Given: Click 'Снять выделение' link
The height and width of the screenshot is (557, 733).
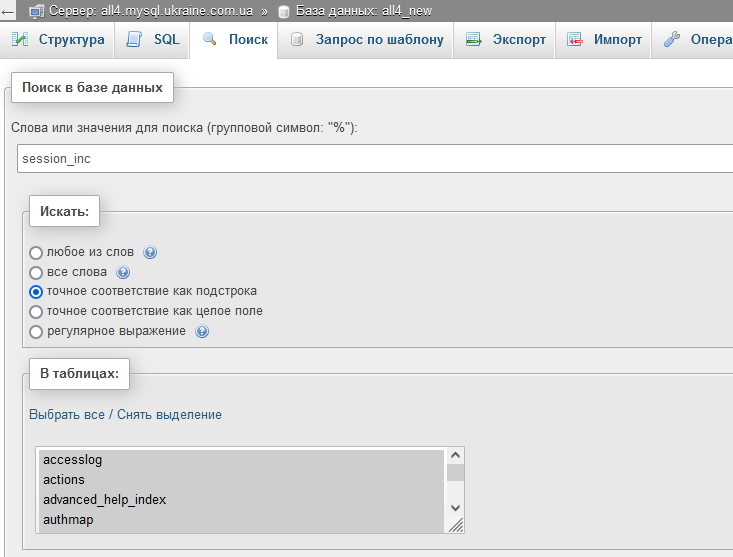Looking at the screenshot, I should click(169, 414).
